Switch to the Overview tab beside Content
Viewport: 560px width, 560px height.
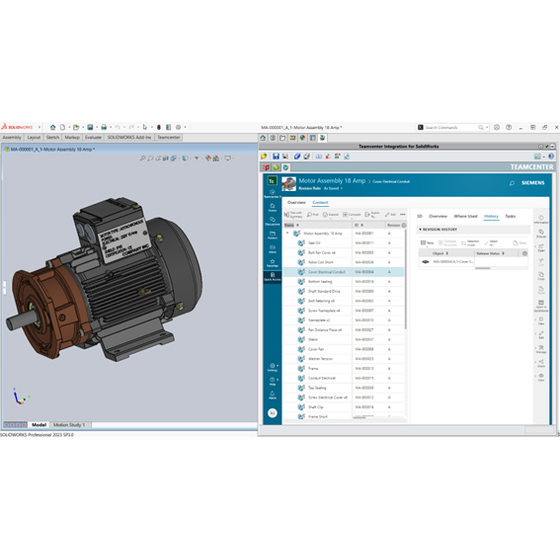tap(296, 202)
